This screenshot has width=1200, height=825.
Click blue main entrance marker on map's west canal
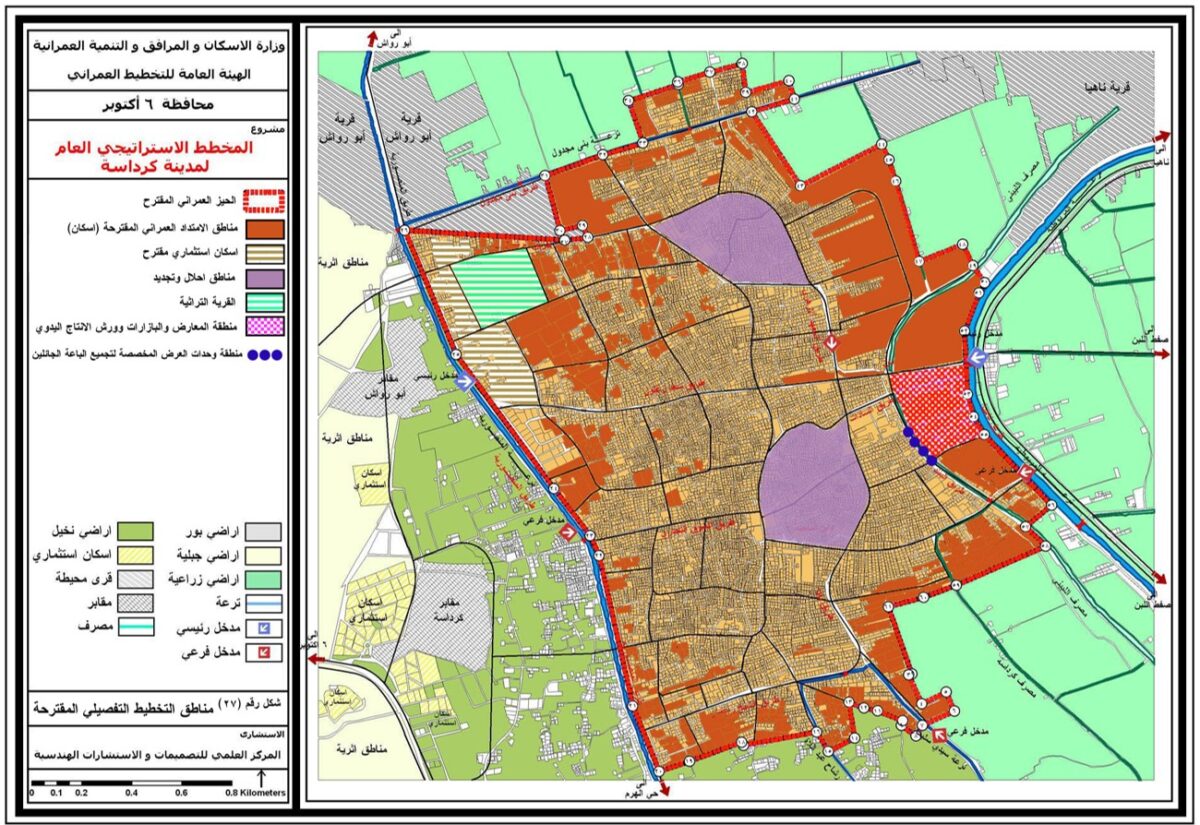(x=464, y=379)
